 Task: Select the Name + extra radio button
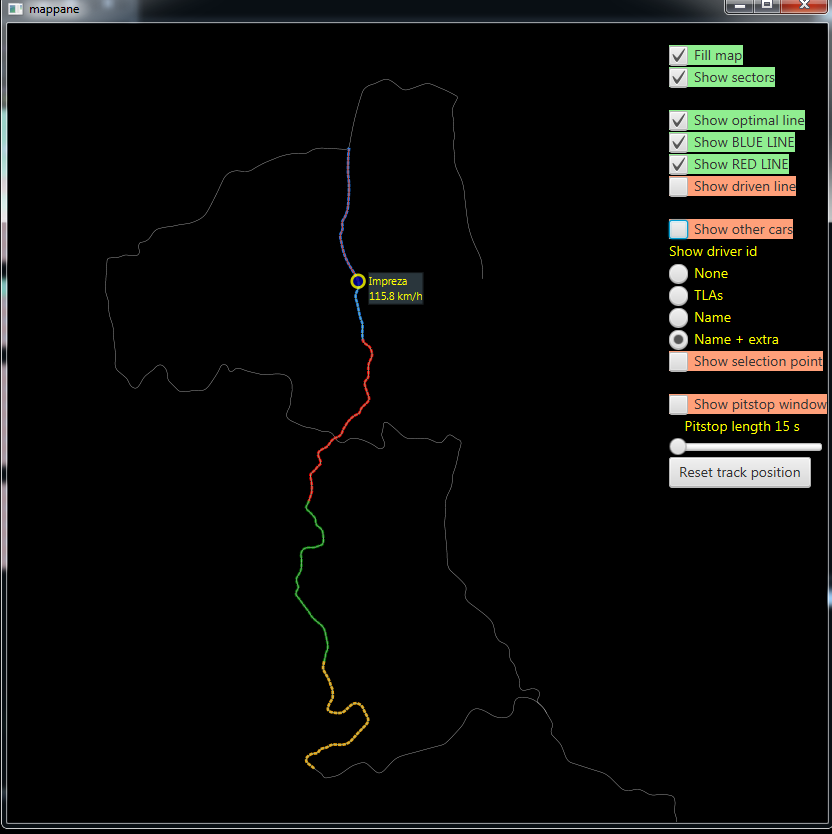pos(678,339)
